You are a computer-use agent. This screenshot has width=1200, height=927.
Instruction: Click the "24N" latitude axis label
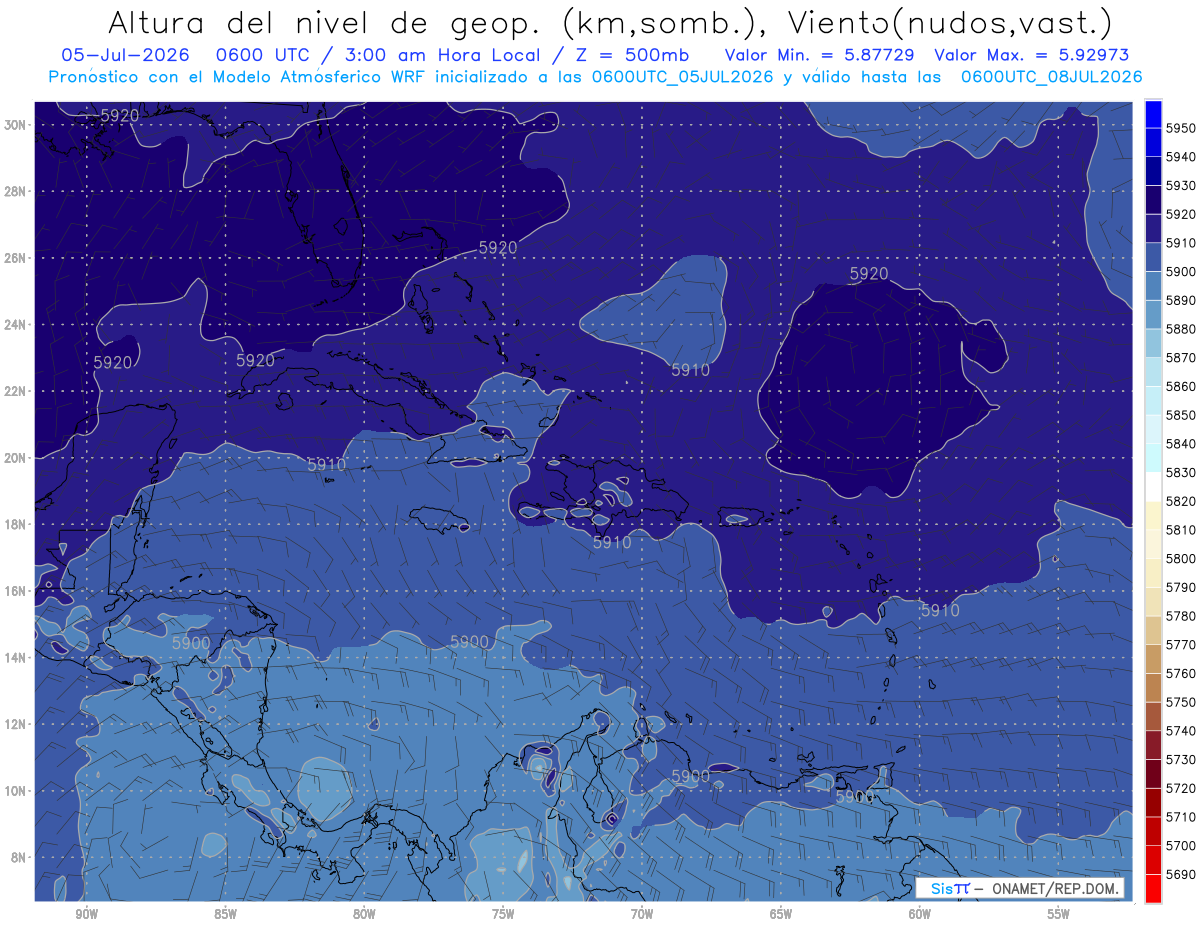coord(16,324)
